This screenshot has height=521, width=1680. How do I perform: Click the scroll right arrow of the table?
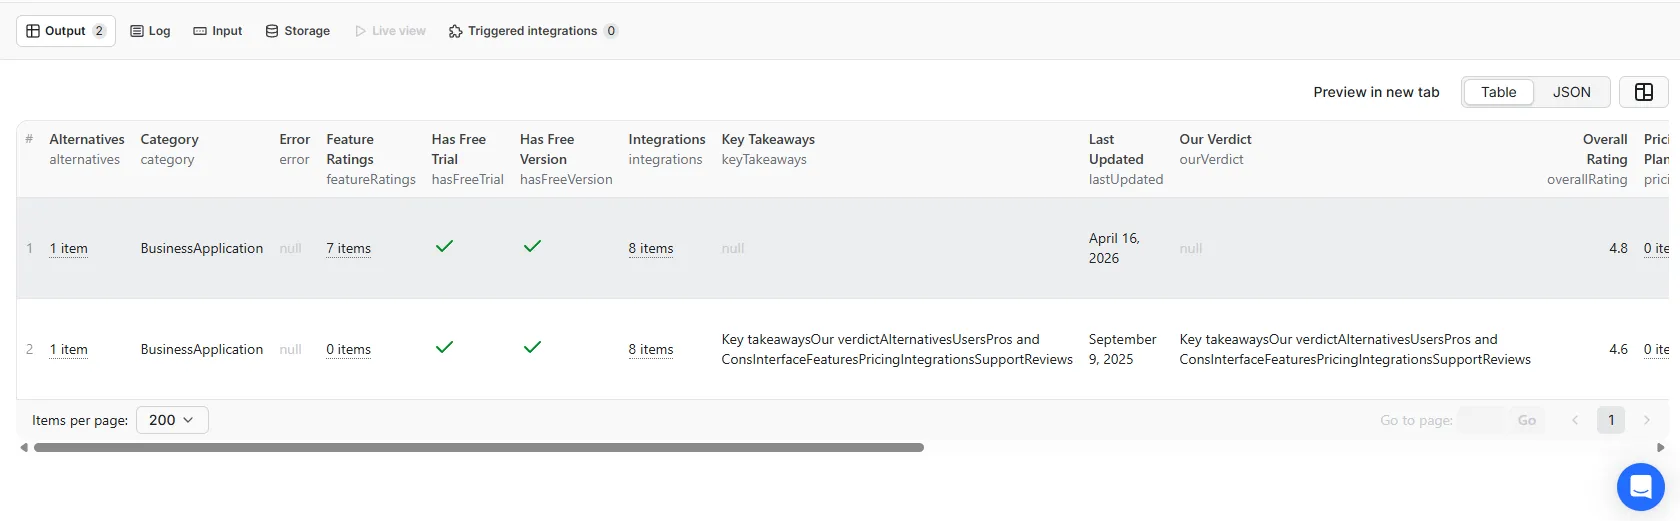click(x=1661, y=448)
